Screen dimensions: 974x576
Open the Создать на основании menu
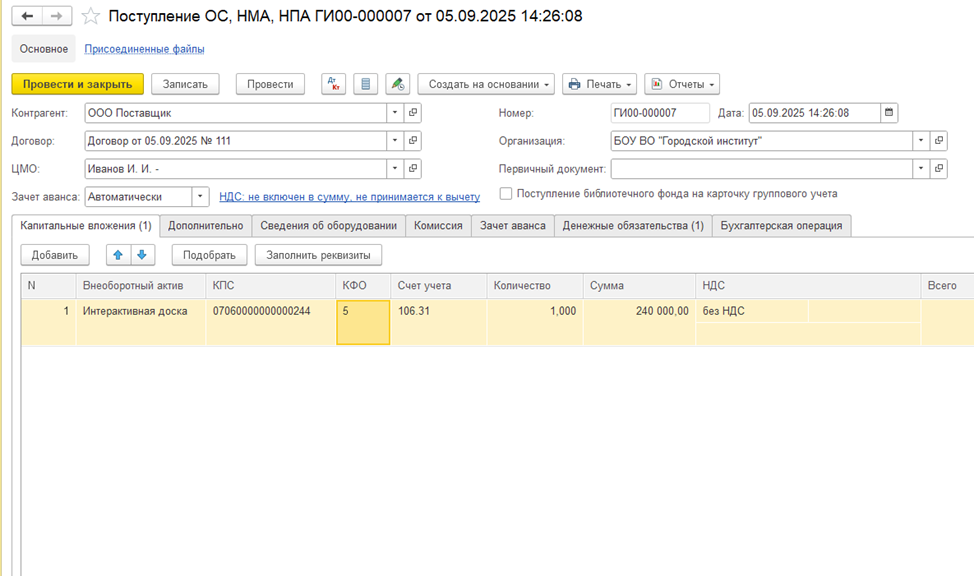486,84
